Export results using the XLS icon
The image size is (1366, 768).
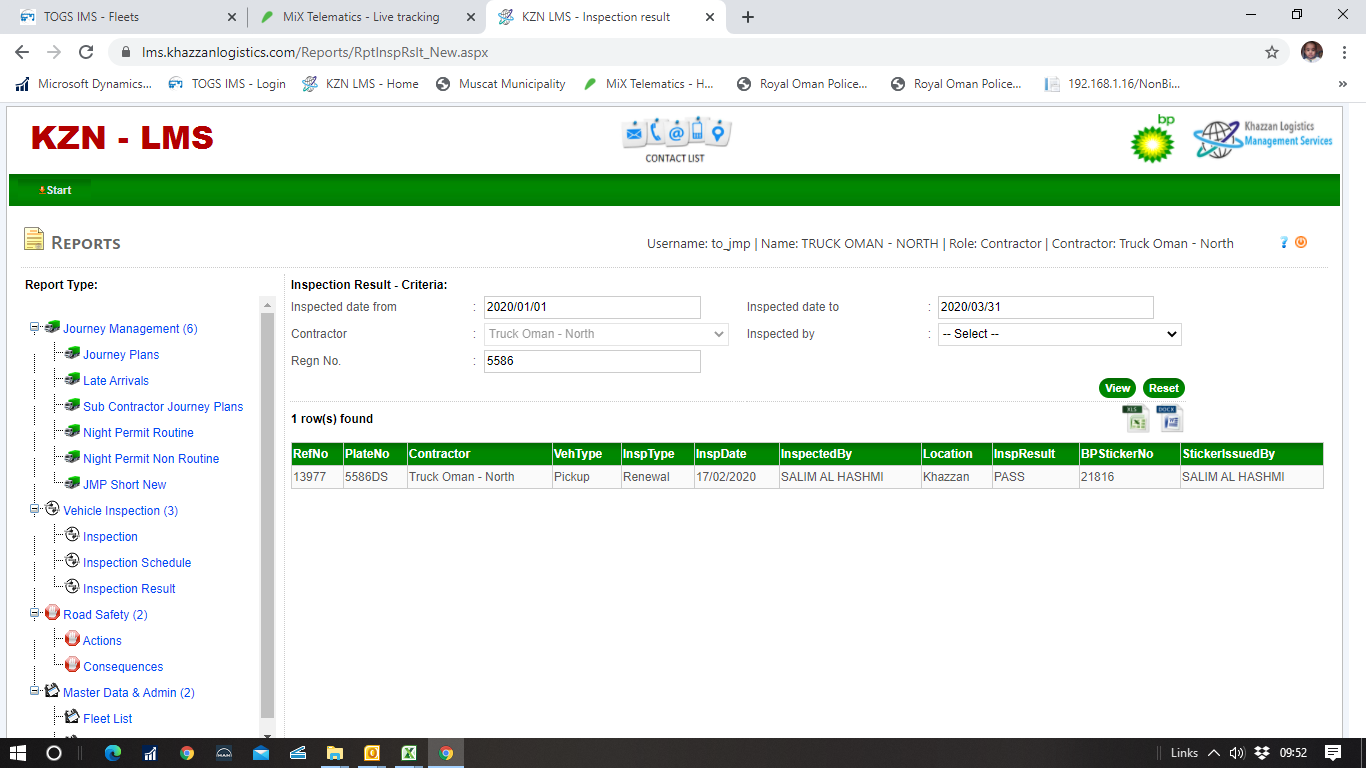tap(1134, 419)
